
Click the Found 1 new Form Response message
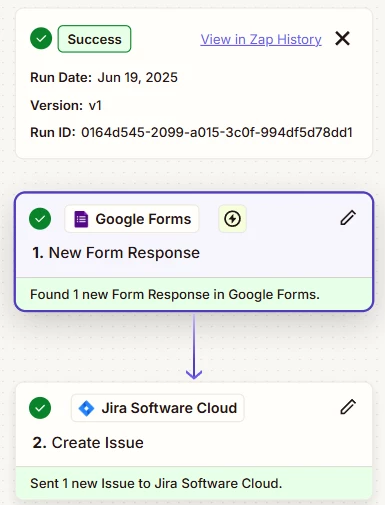[175, 294]
